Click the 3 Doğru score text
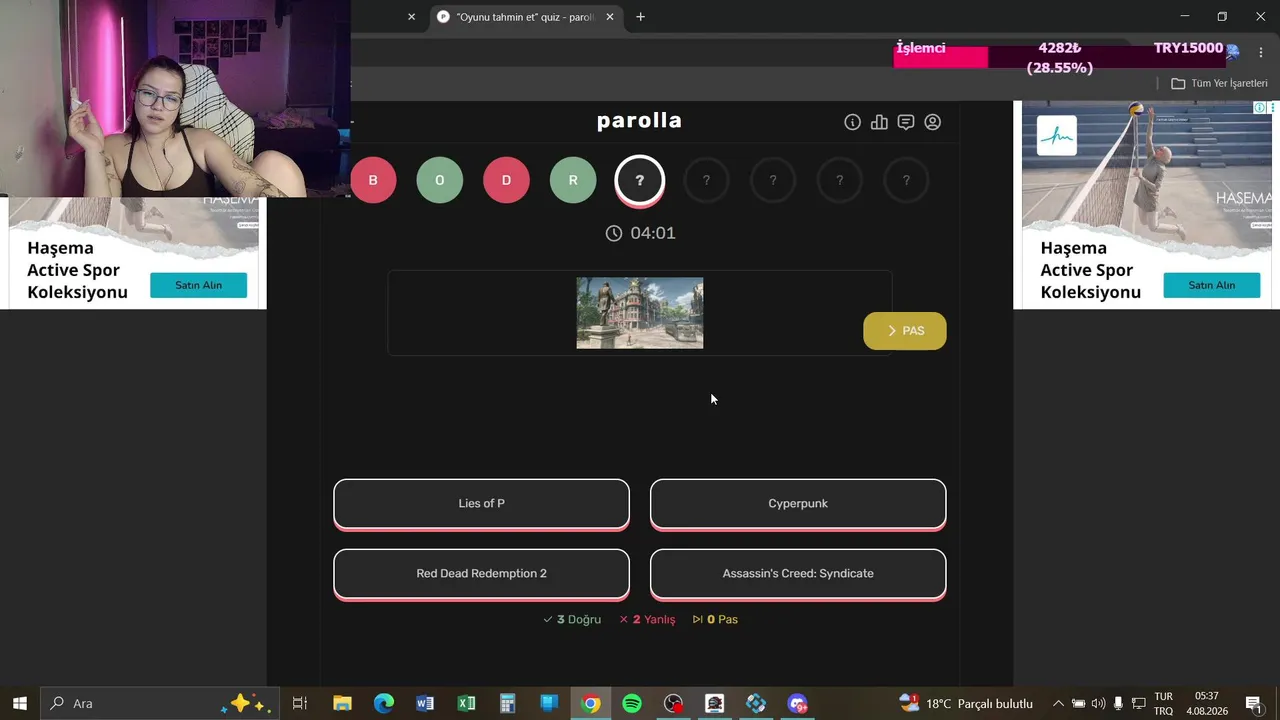The width and height of the screenshot is (1280, 720). pyautogui.click(x=572, y=619)
